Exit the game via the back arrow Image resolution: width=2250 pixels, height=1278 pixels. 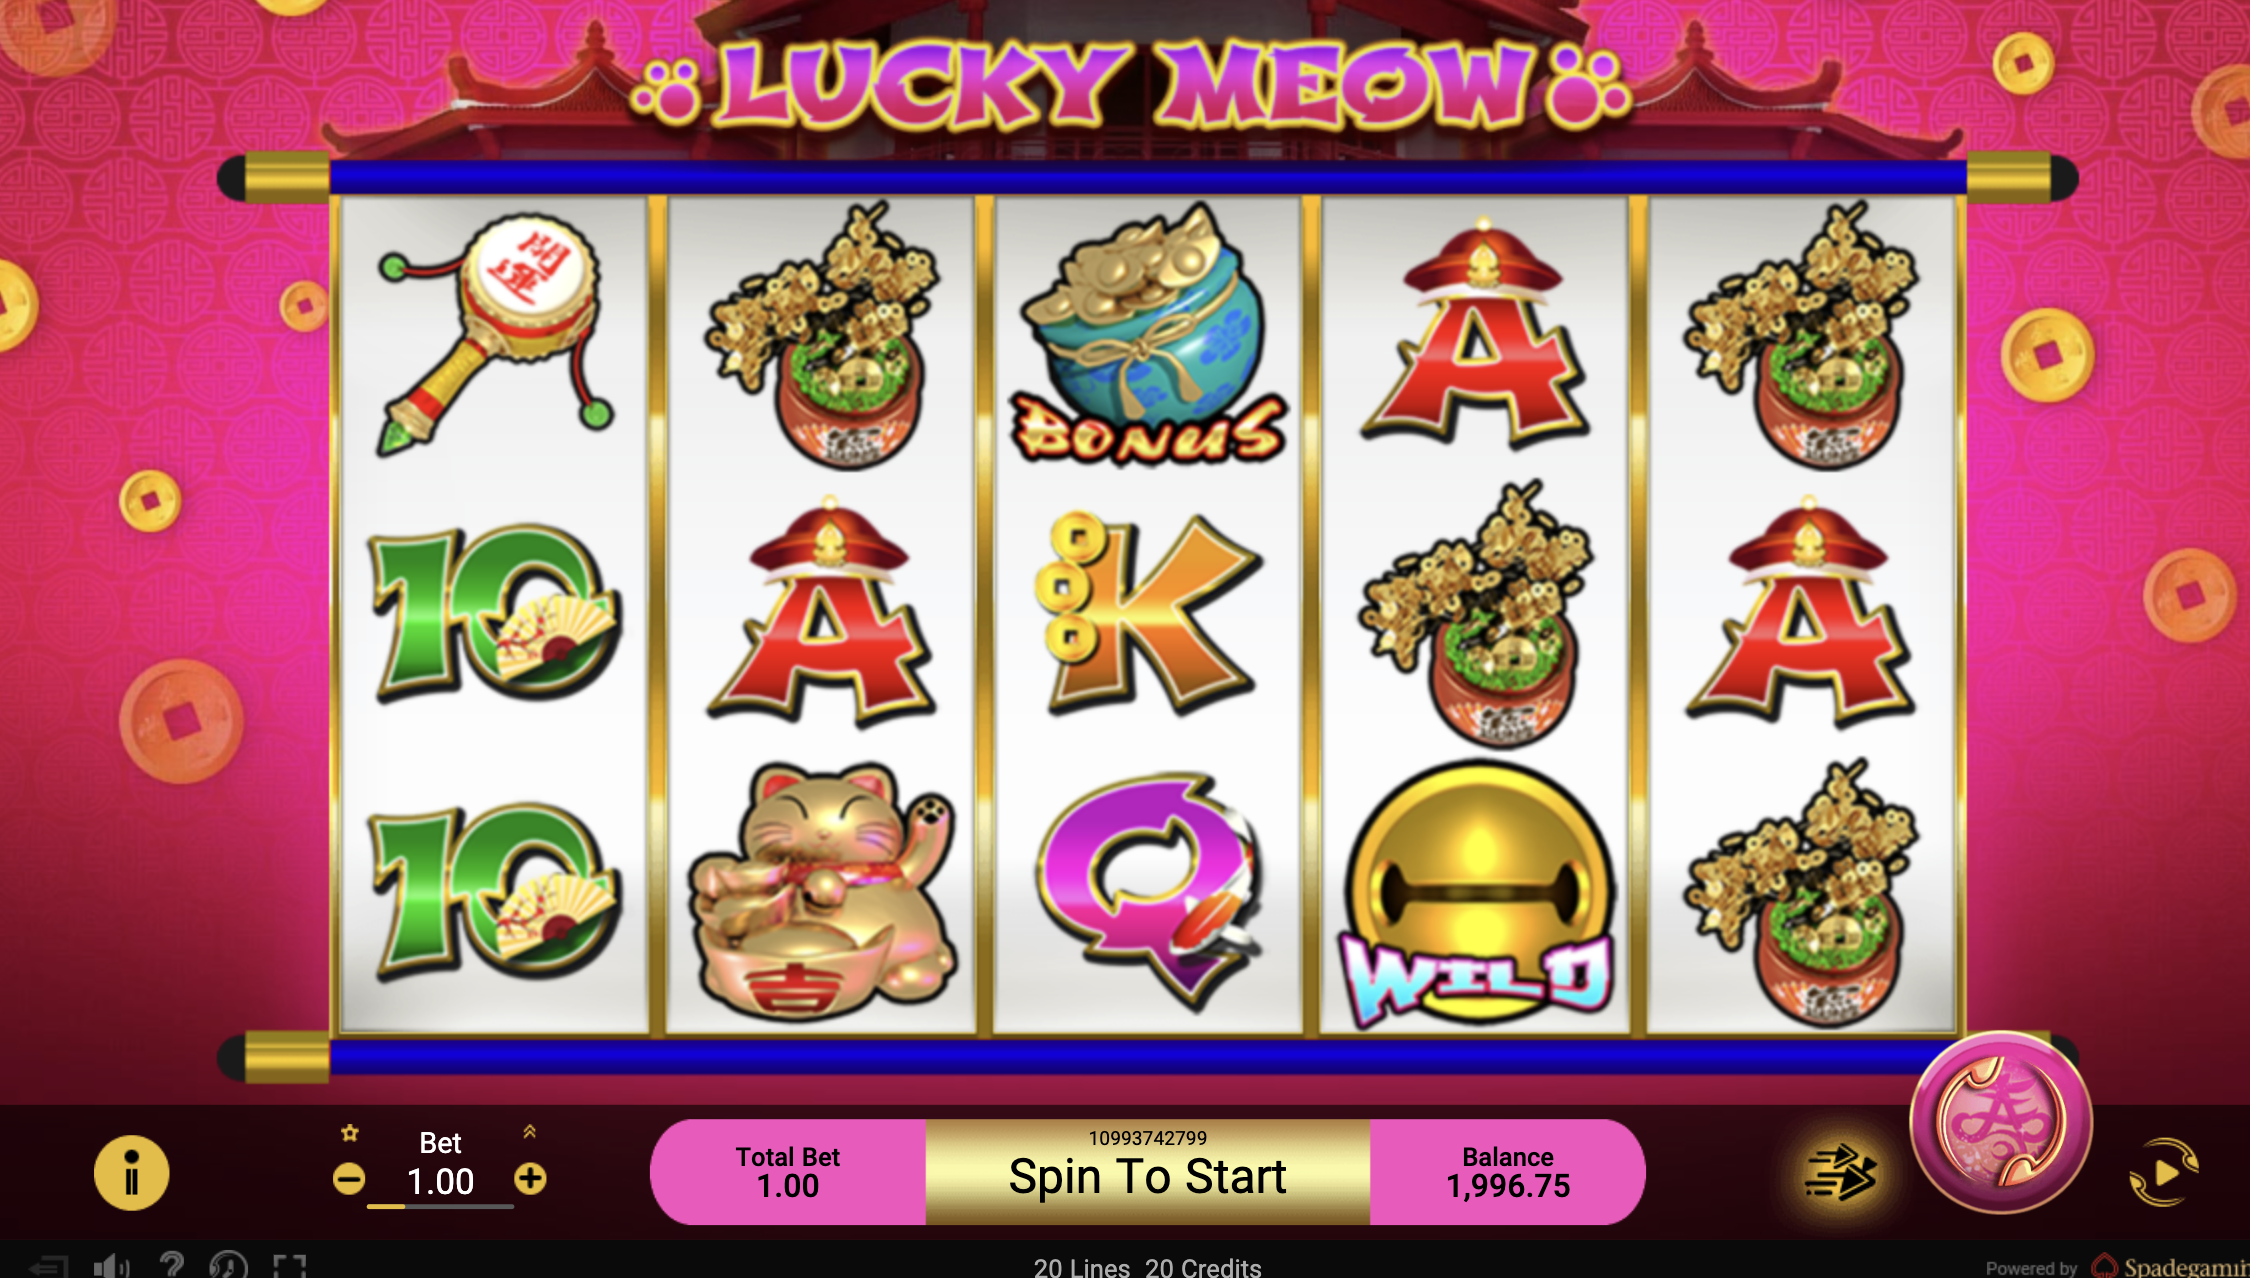click(48, 1266)
